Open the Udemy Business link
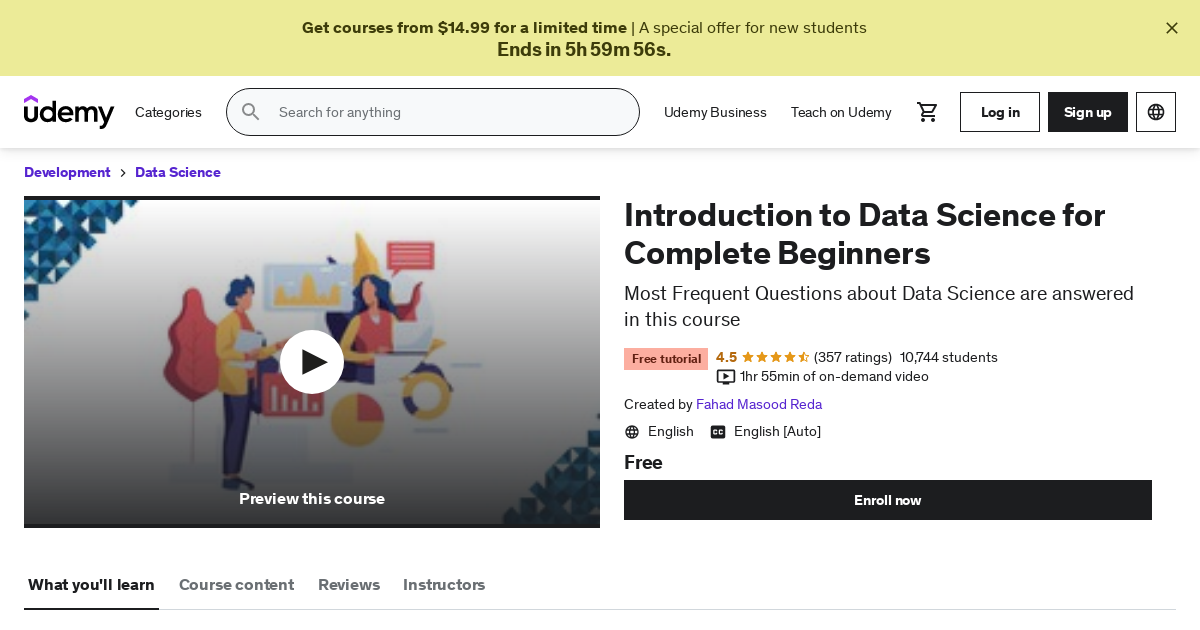Image resolution: width=1200 pixels, height=630 pixels. pyautogui.click(x=715, y=112)
